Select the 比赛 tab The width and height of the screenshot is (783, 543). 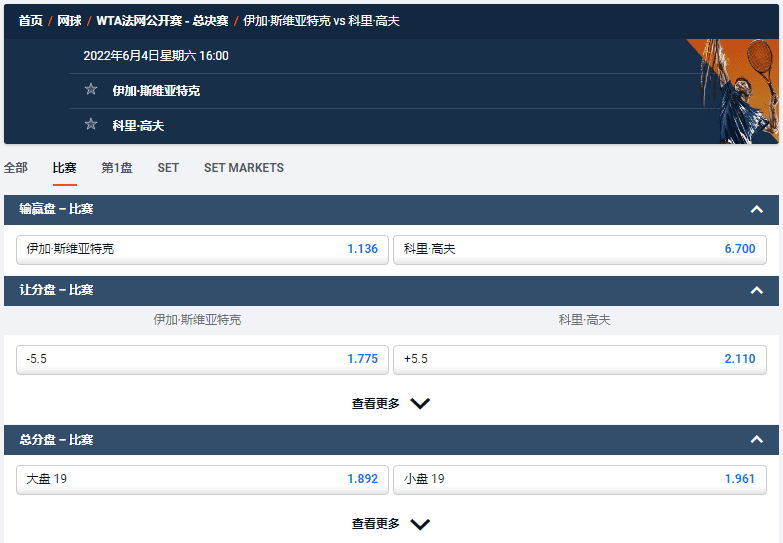coord(64,168)
